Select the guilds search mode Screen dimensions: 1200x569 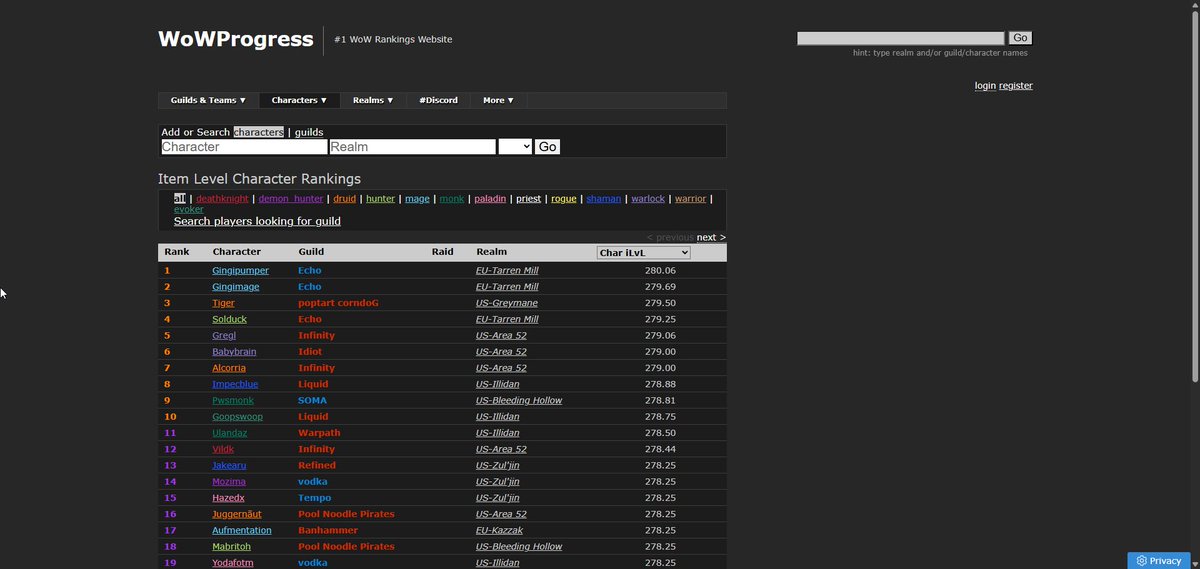click(x=309, y=132)
